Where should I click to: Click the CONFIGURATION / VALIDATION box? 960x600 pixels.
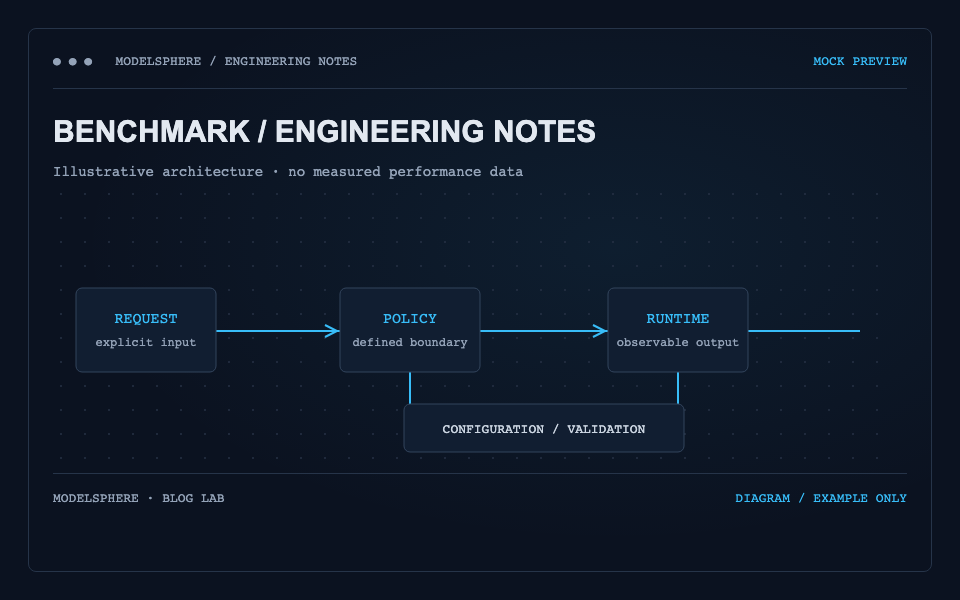pyautogui.click(x=544, y=428)
